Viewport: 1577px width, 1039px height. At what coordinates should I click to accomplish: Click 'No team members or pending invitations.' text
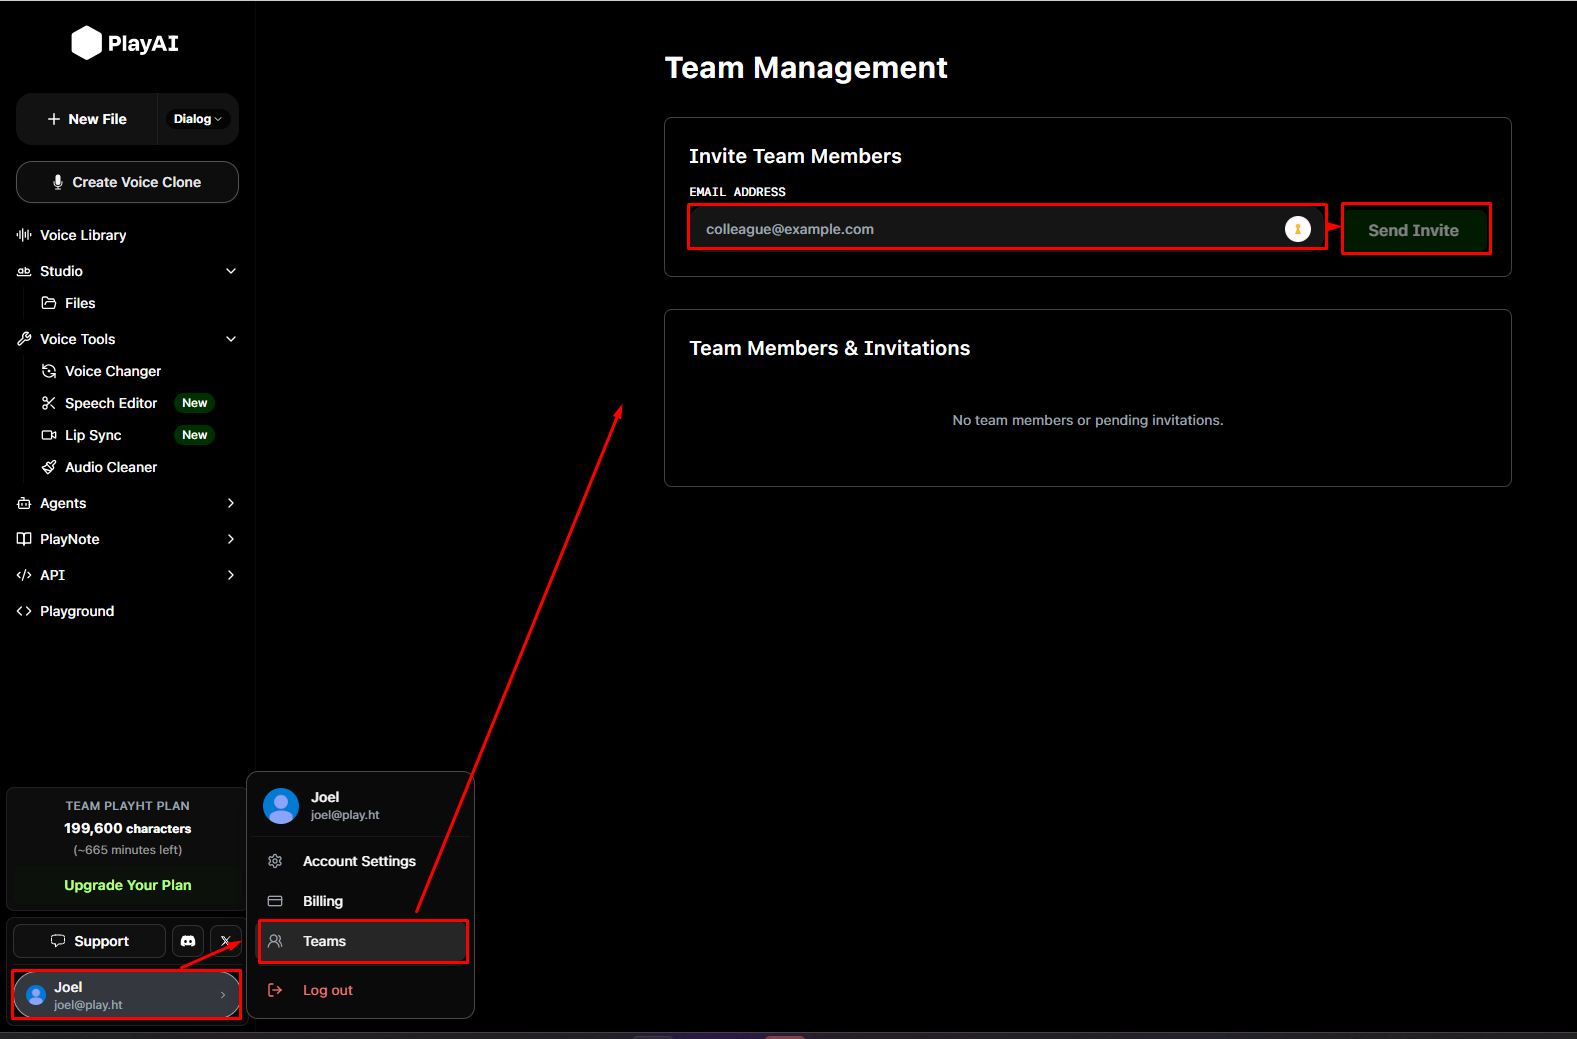[x=1088, y=420]
